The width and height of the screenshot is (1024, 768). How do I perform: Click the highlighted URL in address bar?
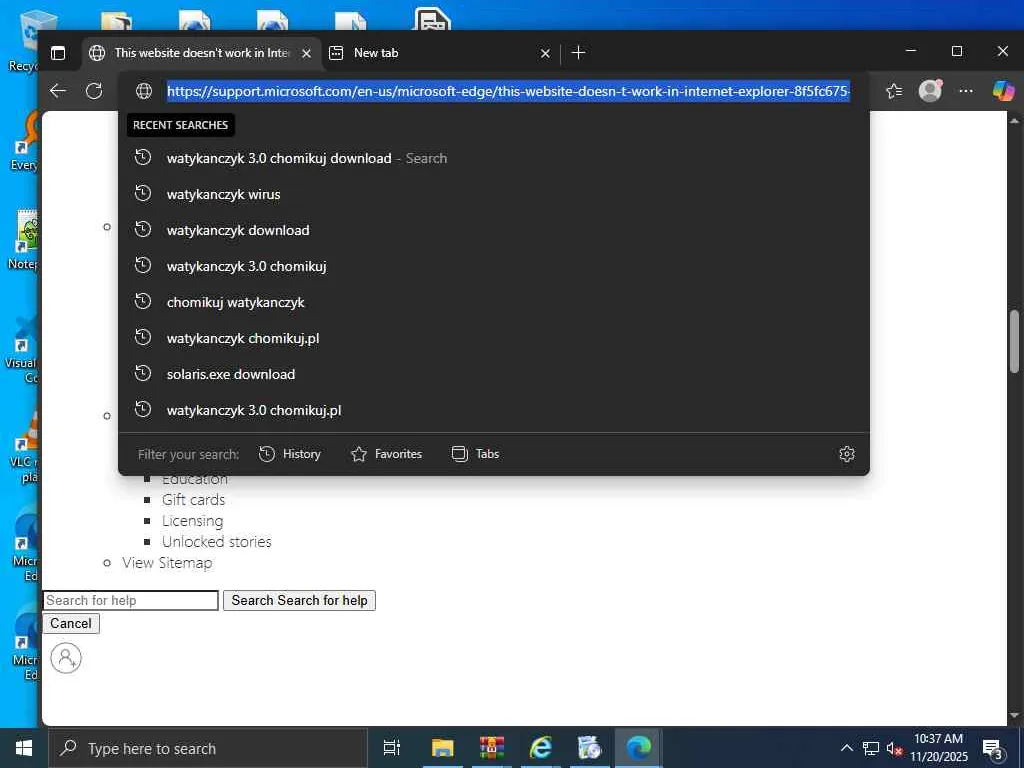[508, 91]
